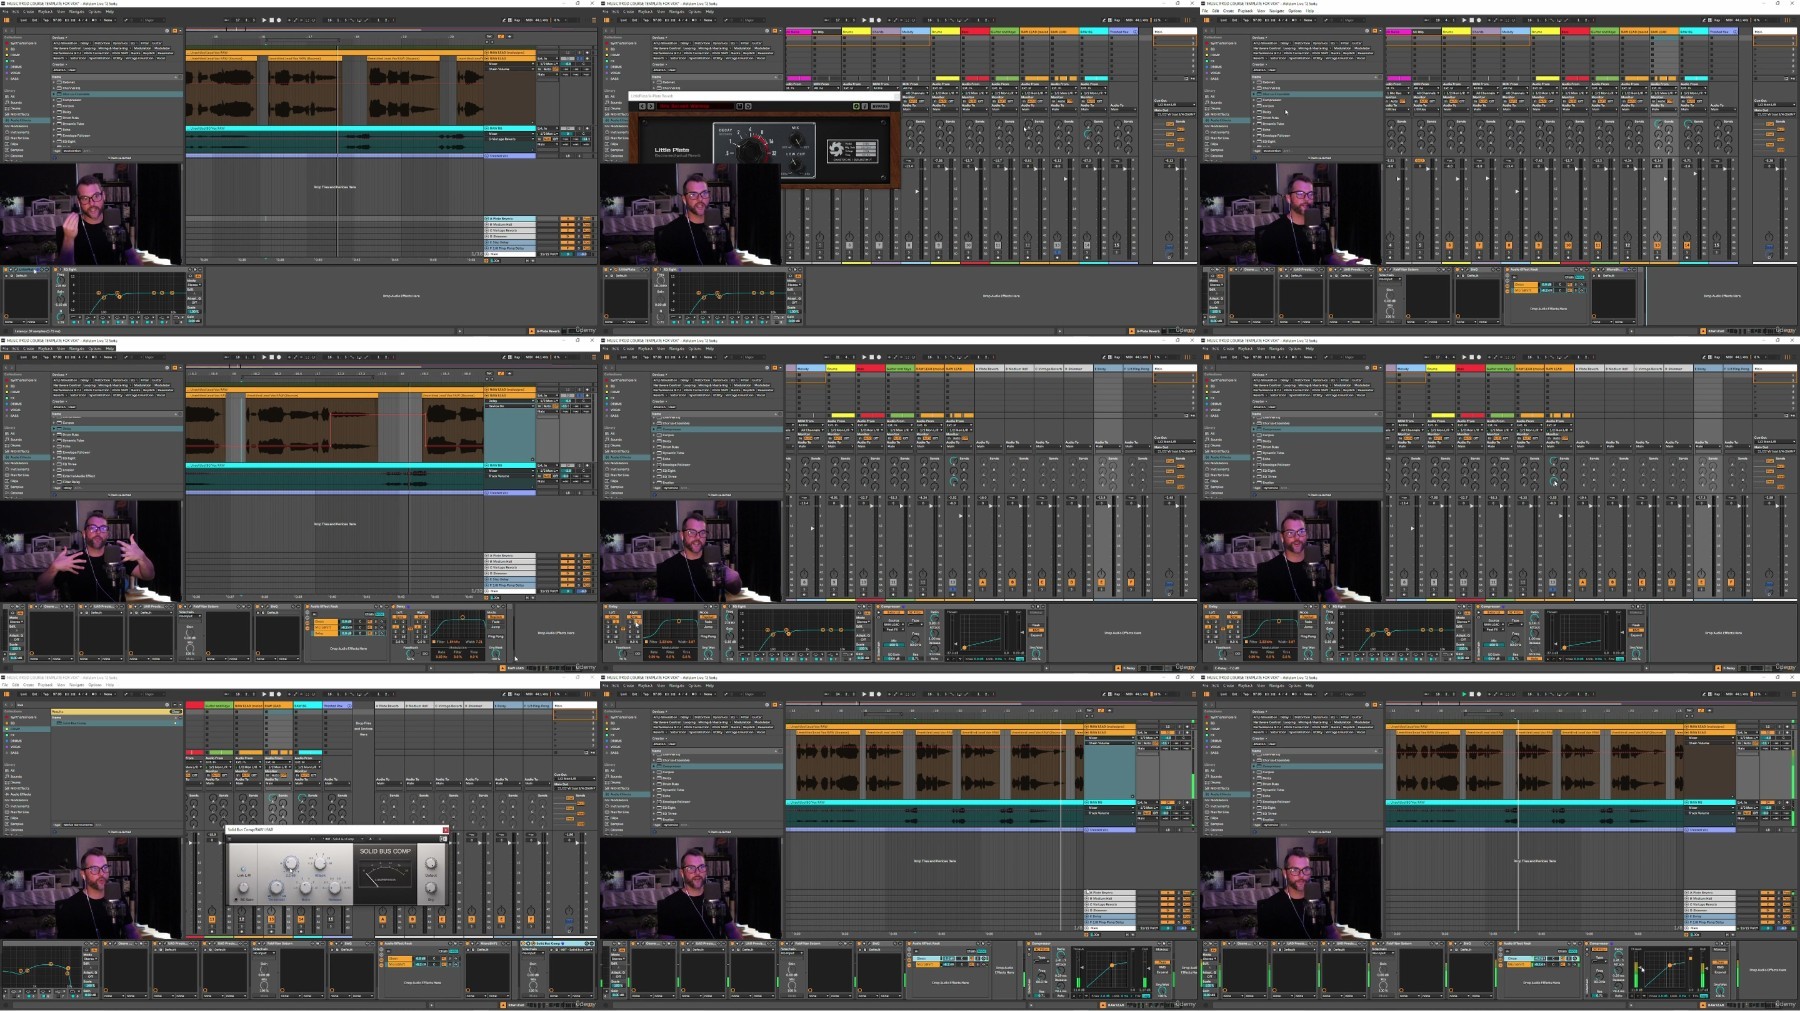Select A Plate Reverb return track in middle-left screenshot

(x=510, y=555)
